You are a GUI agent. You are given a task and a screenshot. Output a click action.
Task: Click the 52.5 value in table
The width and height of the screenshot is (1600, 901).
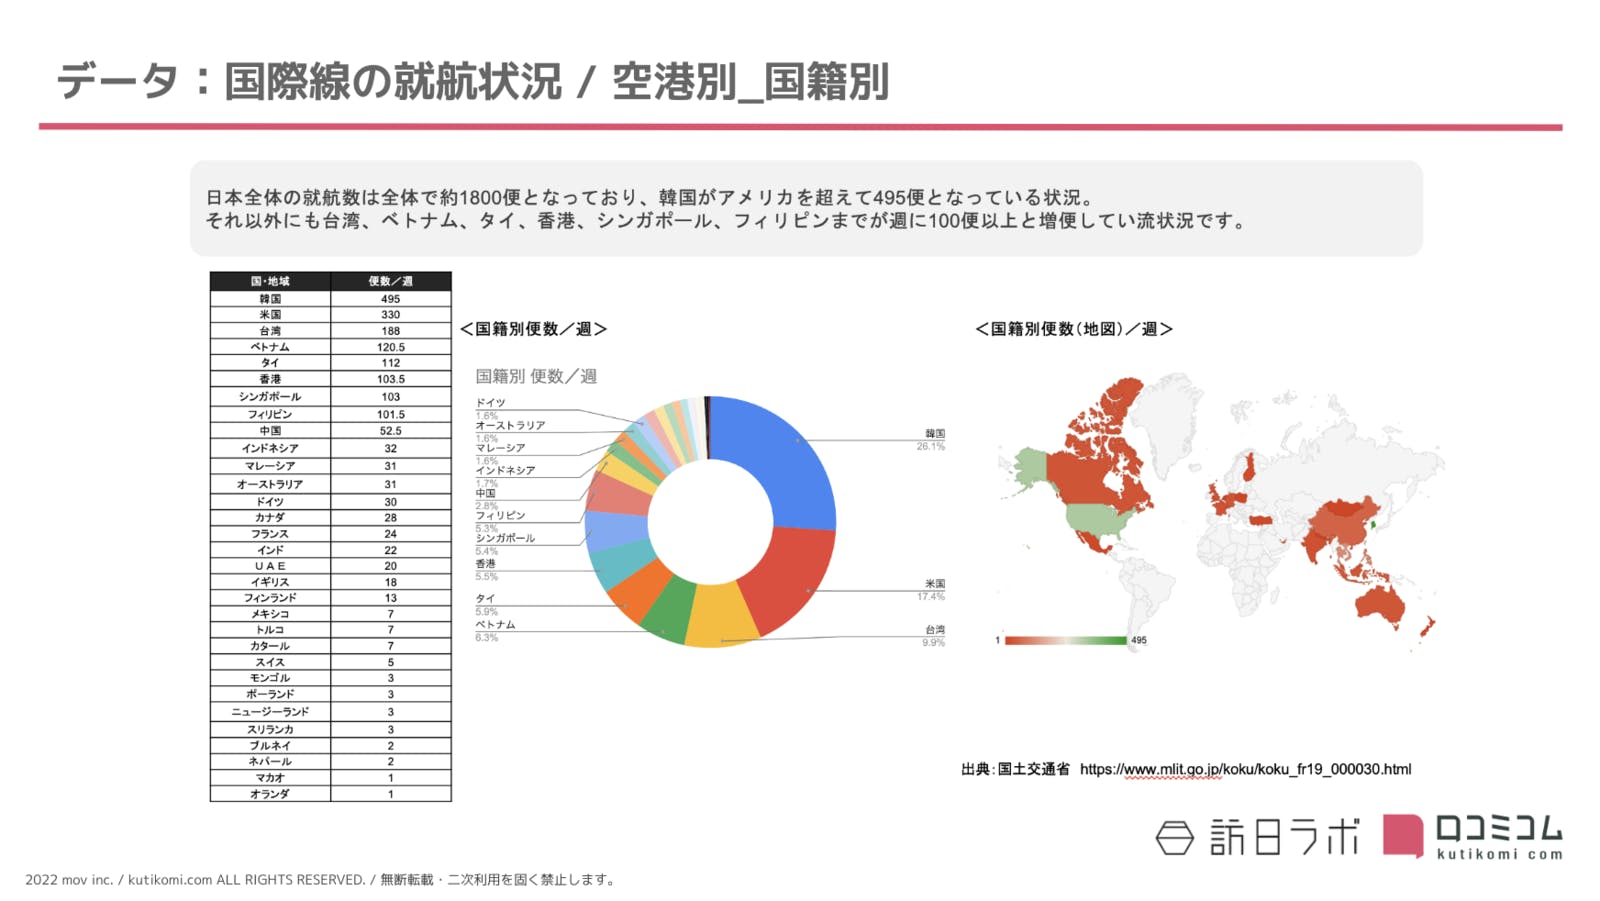click(391, 431)
